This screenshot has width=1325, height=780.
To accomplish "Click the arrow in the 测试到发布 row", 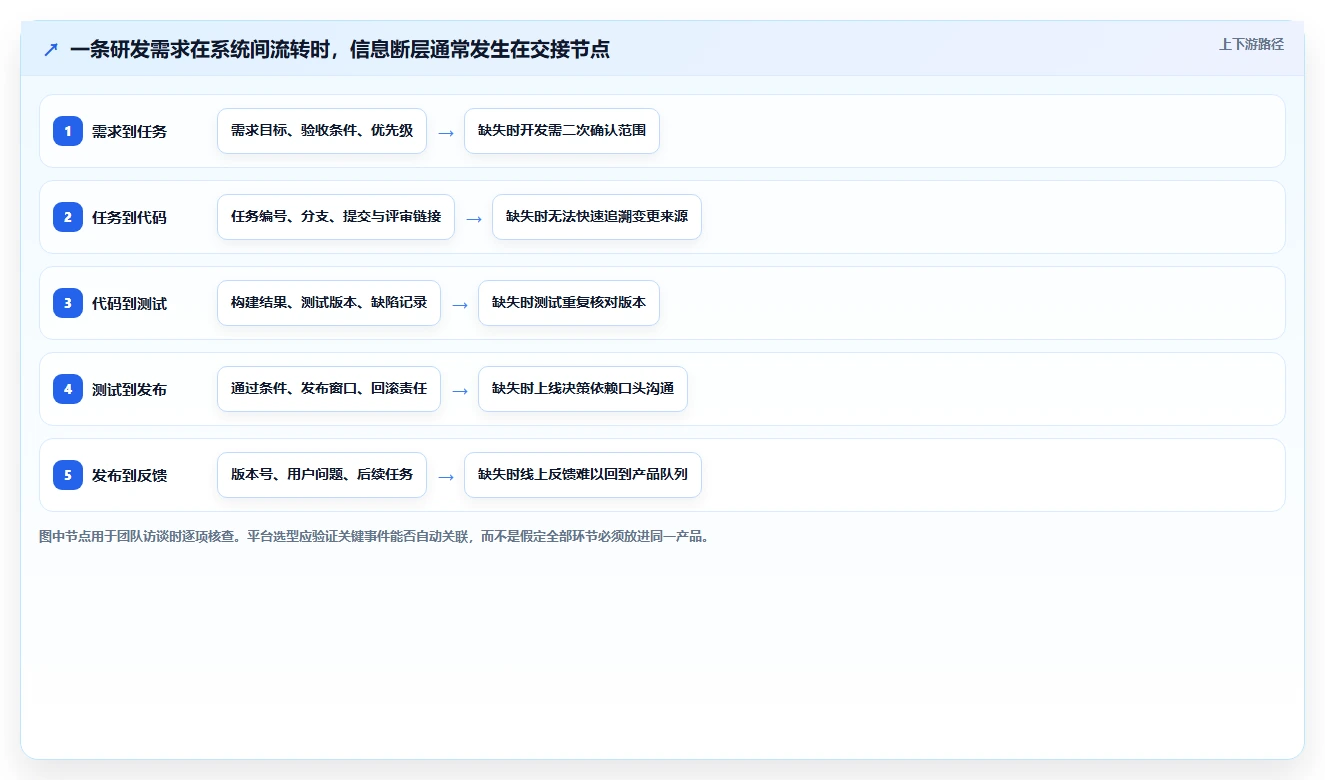I will click(x=460, y=390).
